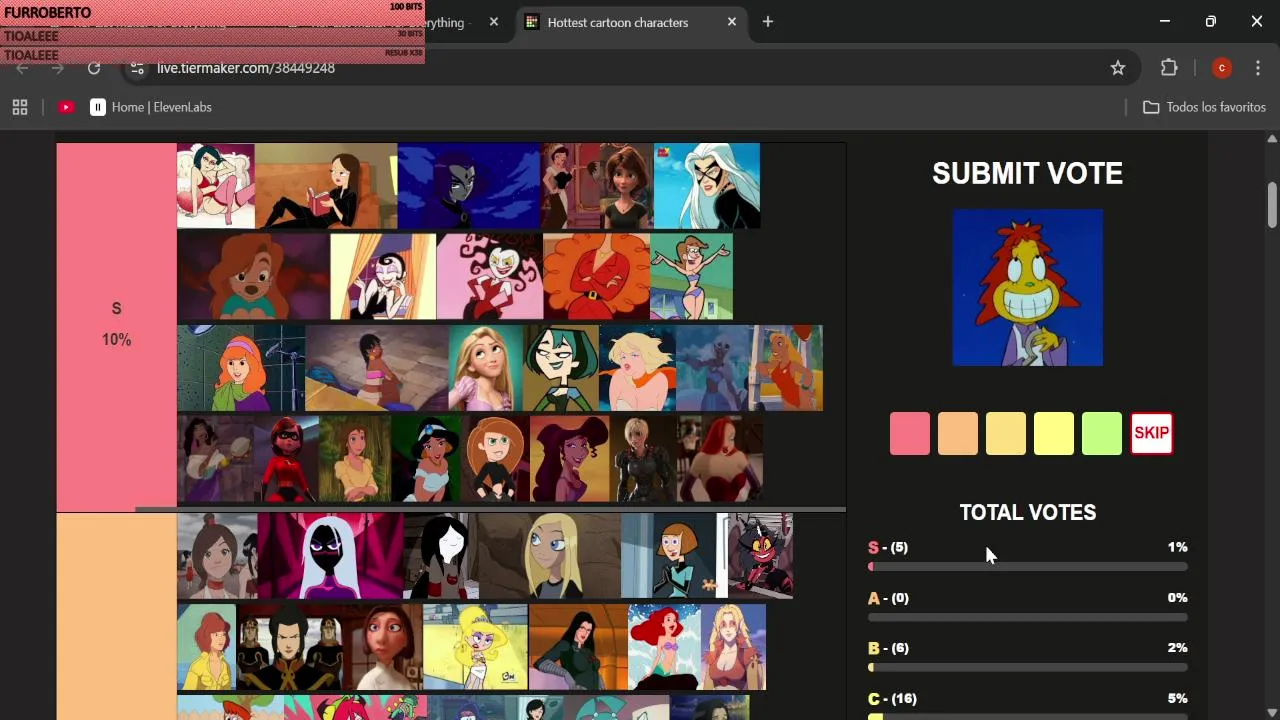Skip voting with the SKIP button
The image size is (1280, 720).
pyautogui.click(x=1151, y=434)
